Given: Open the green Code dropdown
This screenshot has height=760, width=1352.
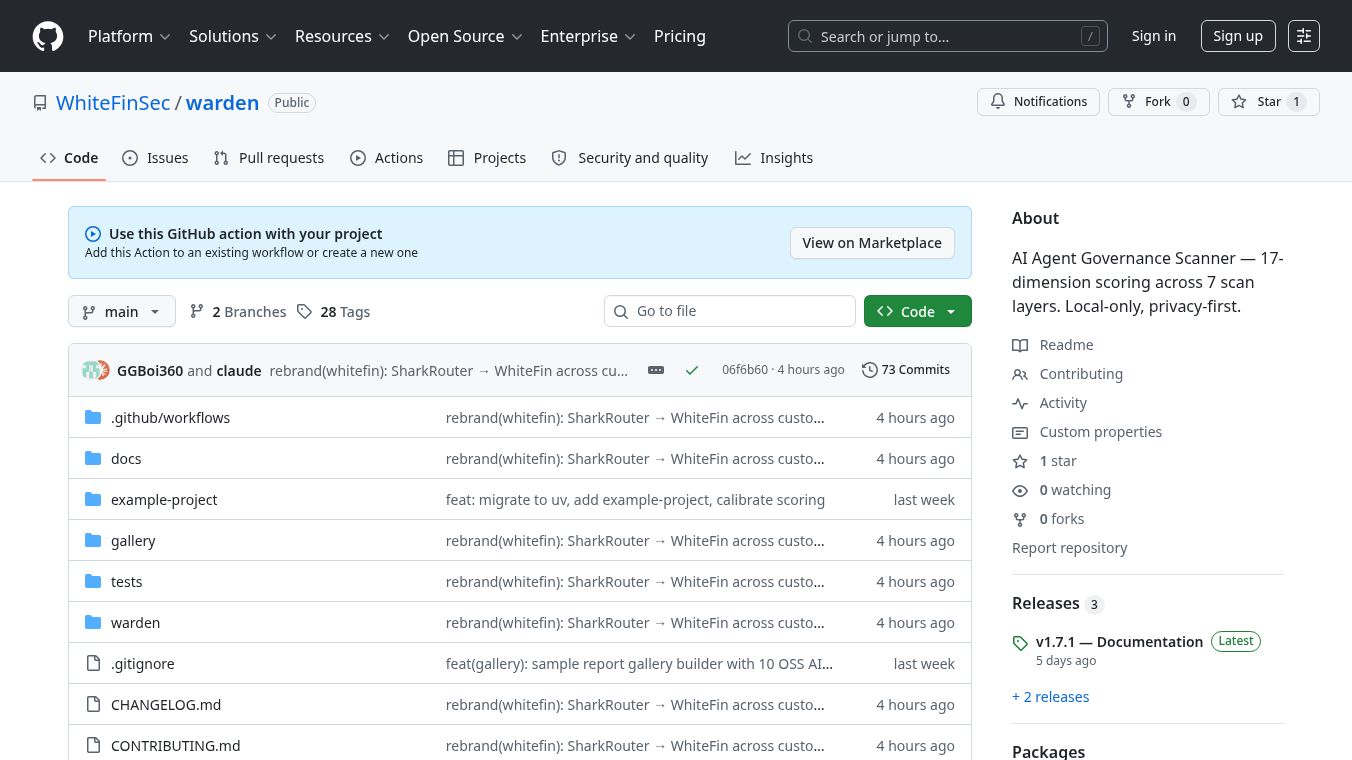Looking at the screenshot, I should (917, 312).
